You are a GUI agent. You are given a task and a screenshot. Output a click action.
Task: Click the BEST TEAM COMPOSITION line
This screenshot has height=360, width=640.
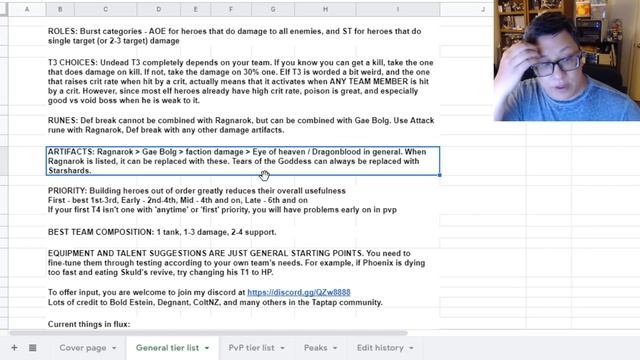pos(162,232)
